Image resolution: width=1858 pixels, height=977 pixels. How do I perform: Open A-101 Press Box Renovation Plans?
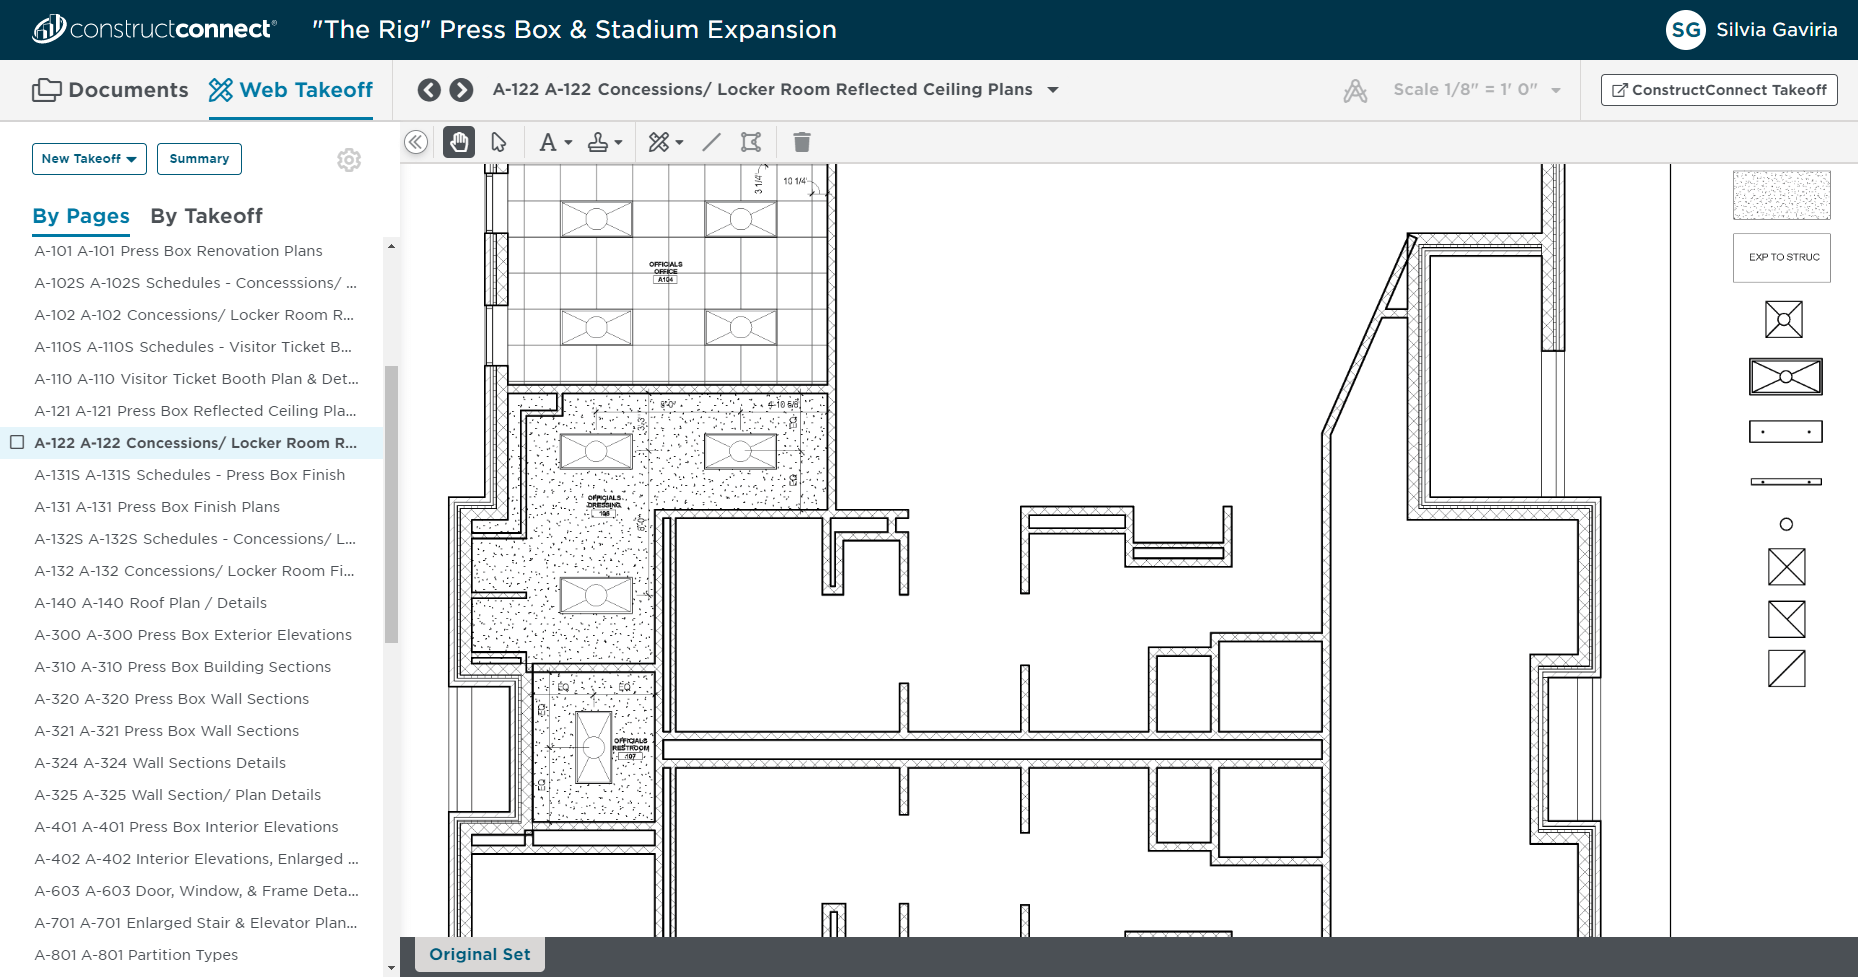tap(178, 251)
